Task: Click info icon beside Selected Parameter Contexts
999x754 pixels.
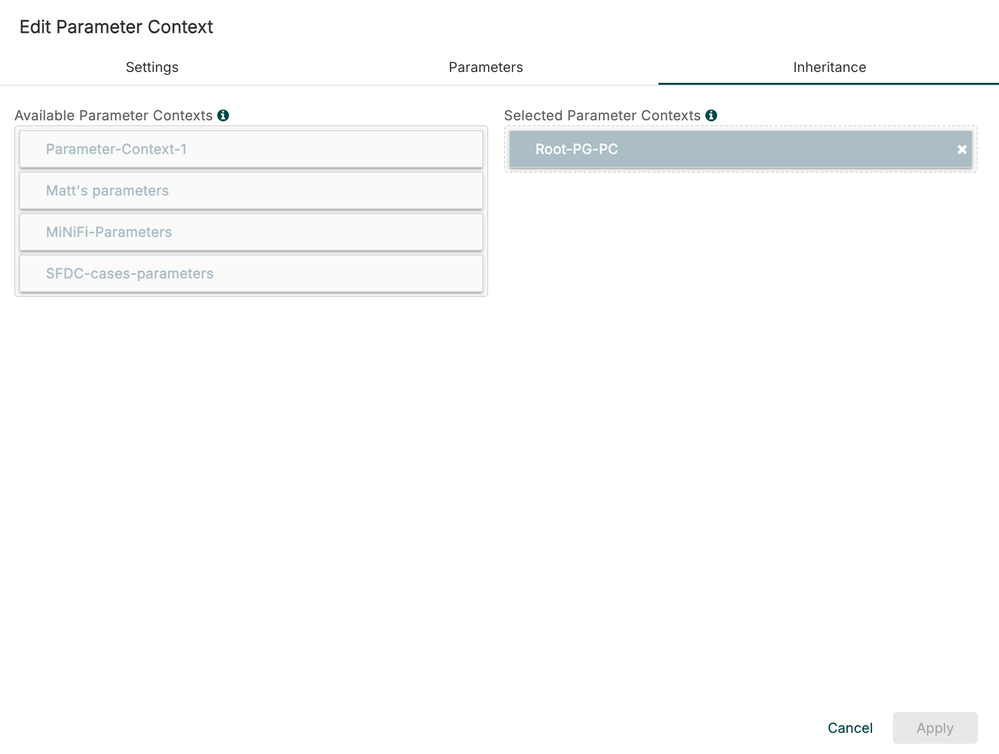Action: 711,116
